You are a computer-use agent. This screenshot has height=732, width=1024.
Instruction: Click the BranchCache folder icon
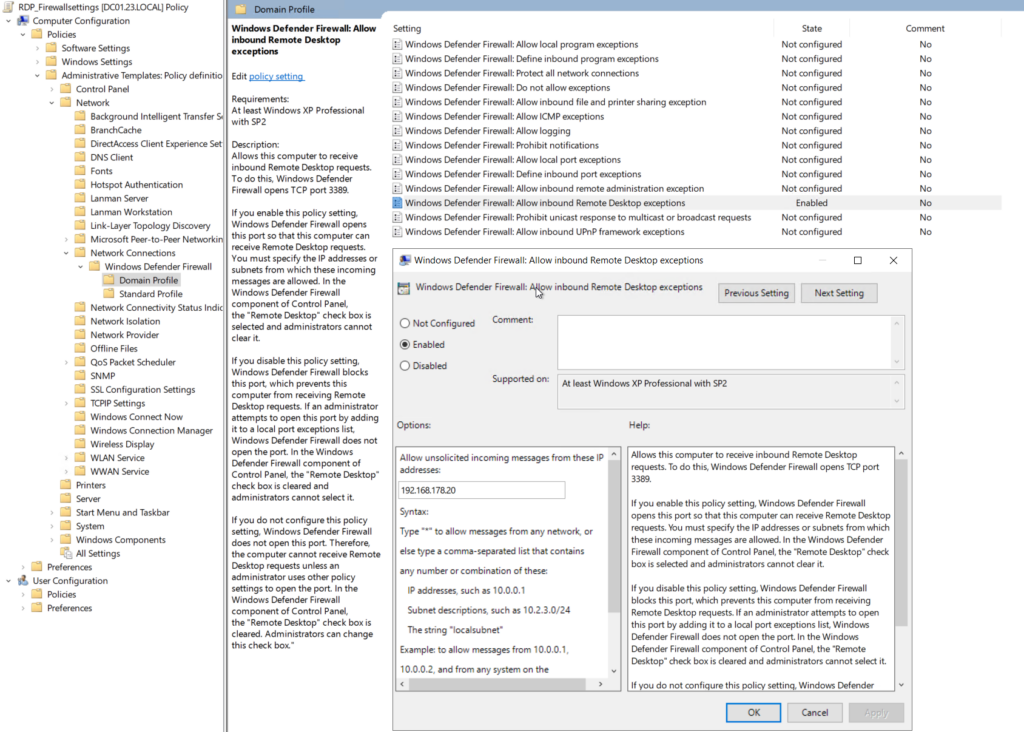tap(80, 130)
